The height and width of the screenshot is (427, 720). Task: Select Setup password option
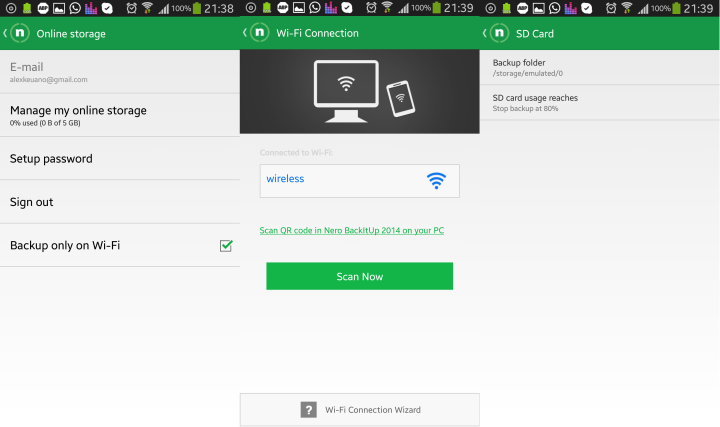click(x=120, y=158)
